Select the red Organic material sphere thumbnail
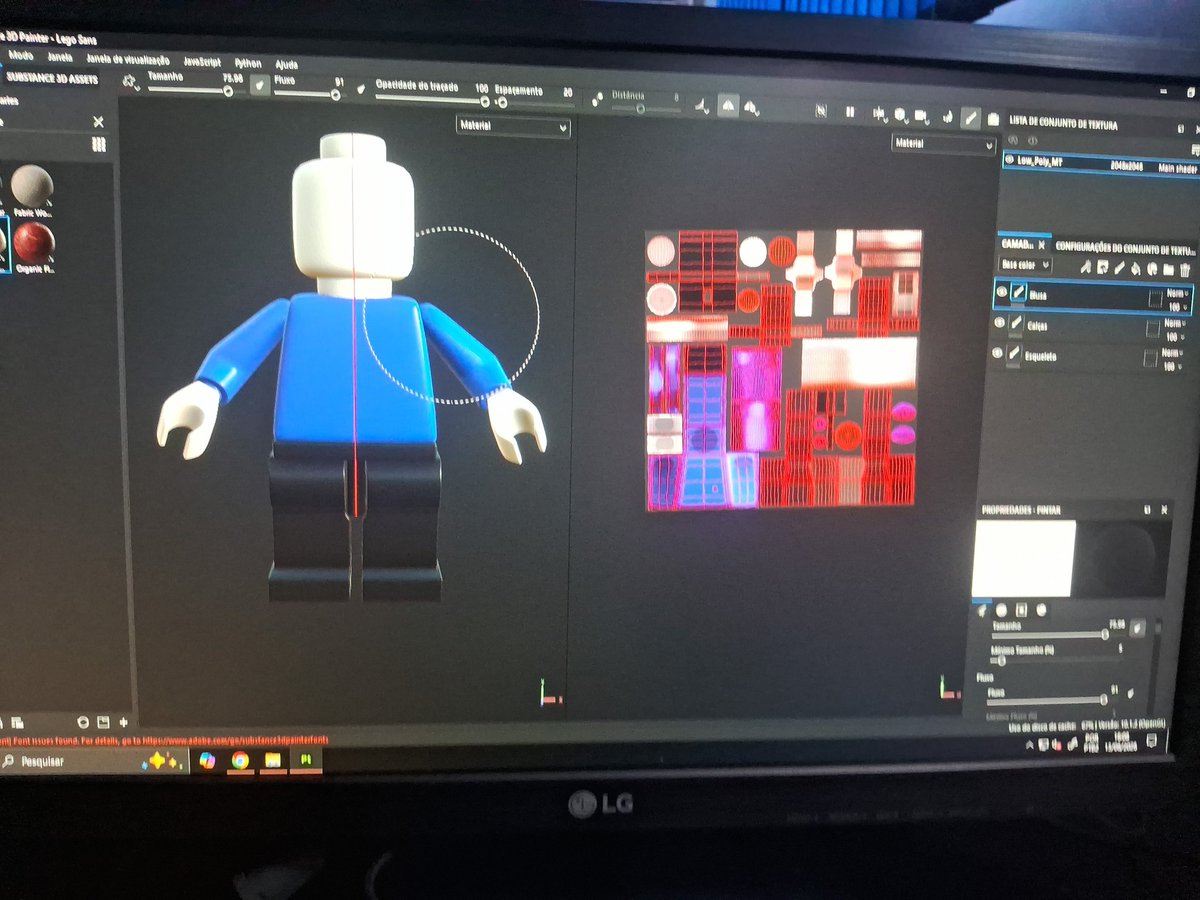 (34, 243)
